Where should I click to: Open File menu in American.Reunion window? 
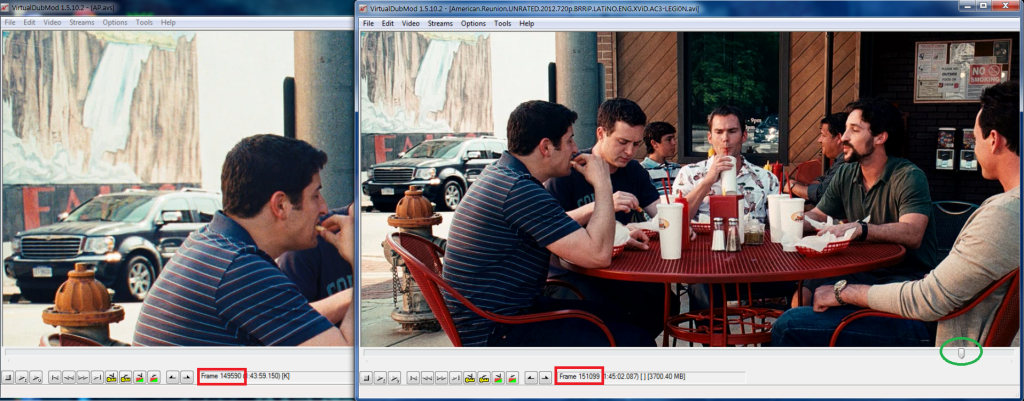368,24
